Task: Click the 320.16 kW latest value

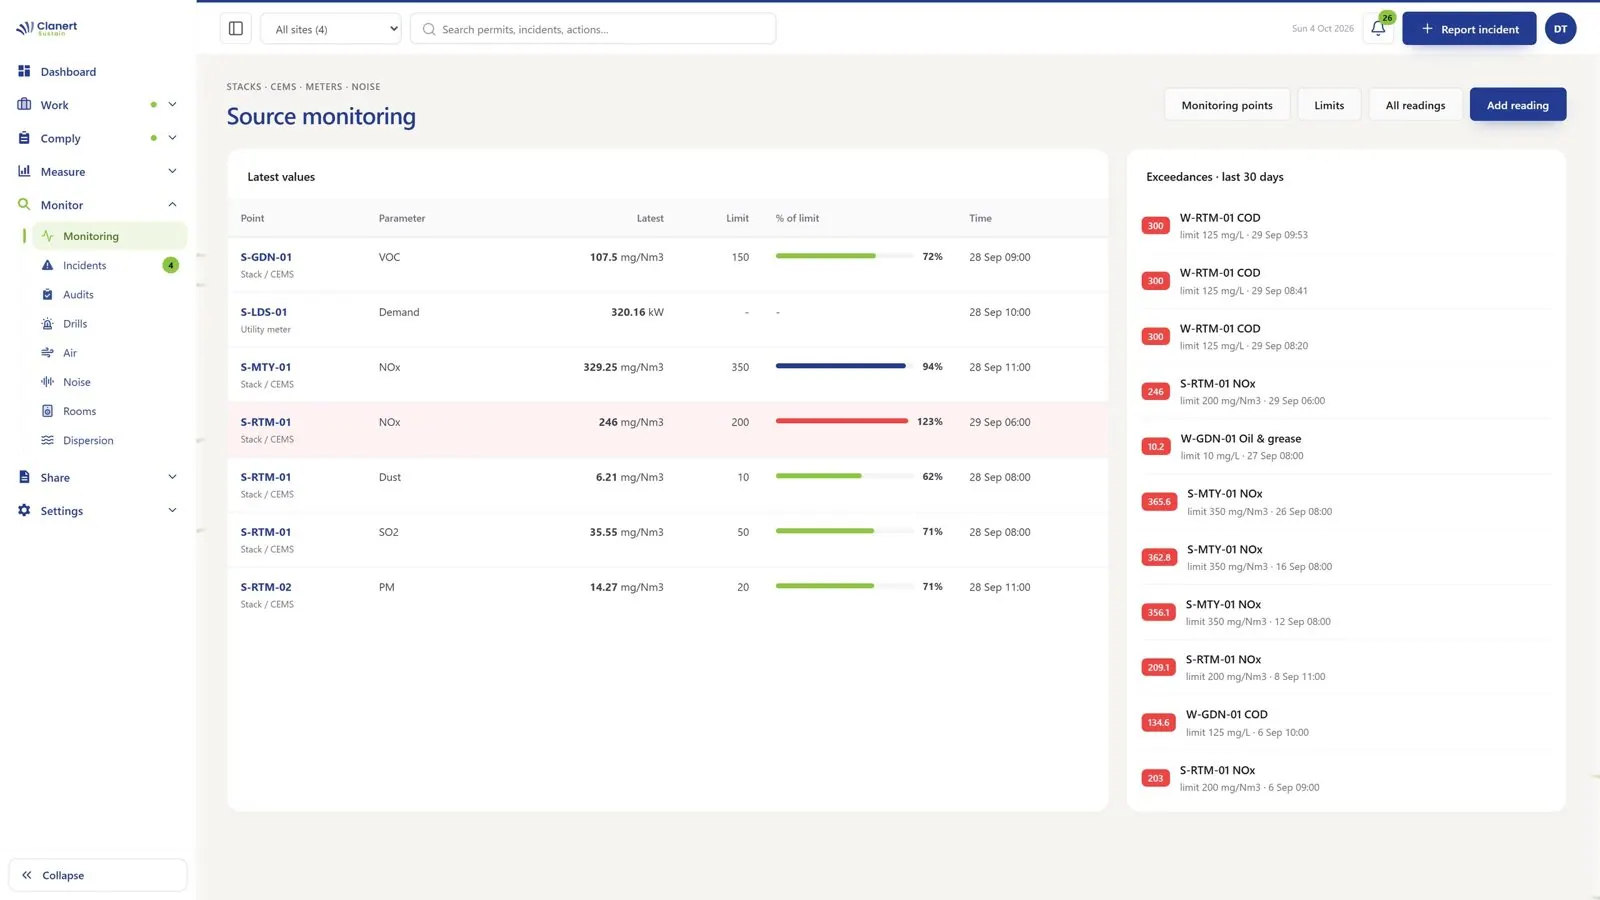Action: point(637,312)
